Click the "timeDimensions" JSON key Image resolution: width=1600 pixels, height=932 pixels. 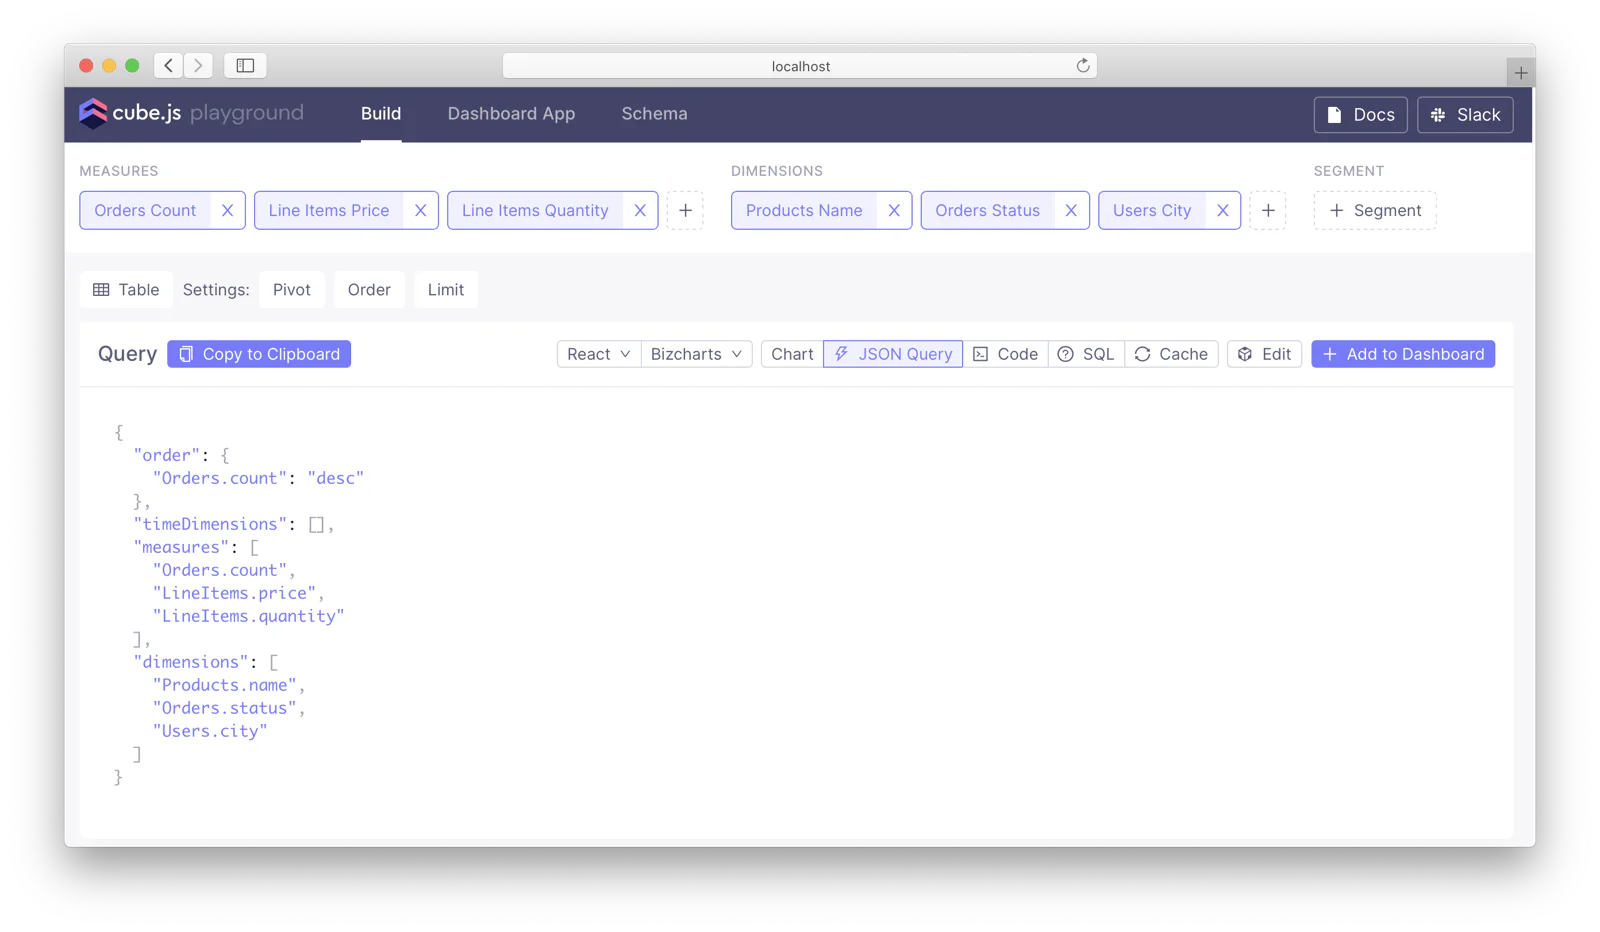(x=210, y=524)
